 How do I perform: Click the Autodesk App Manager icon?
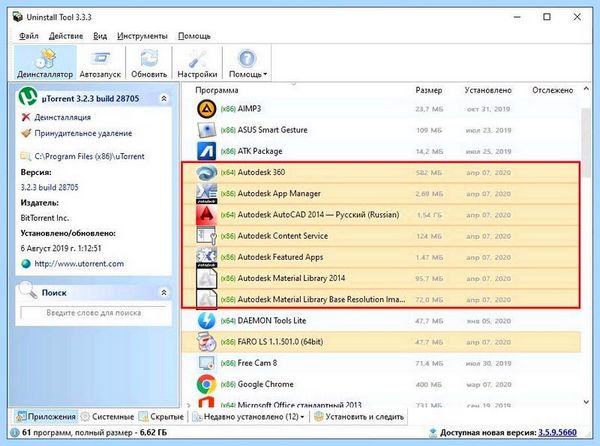pos(207,194)
